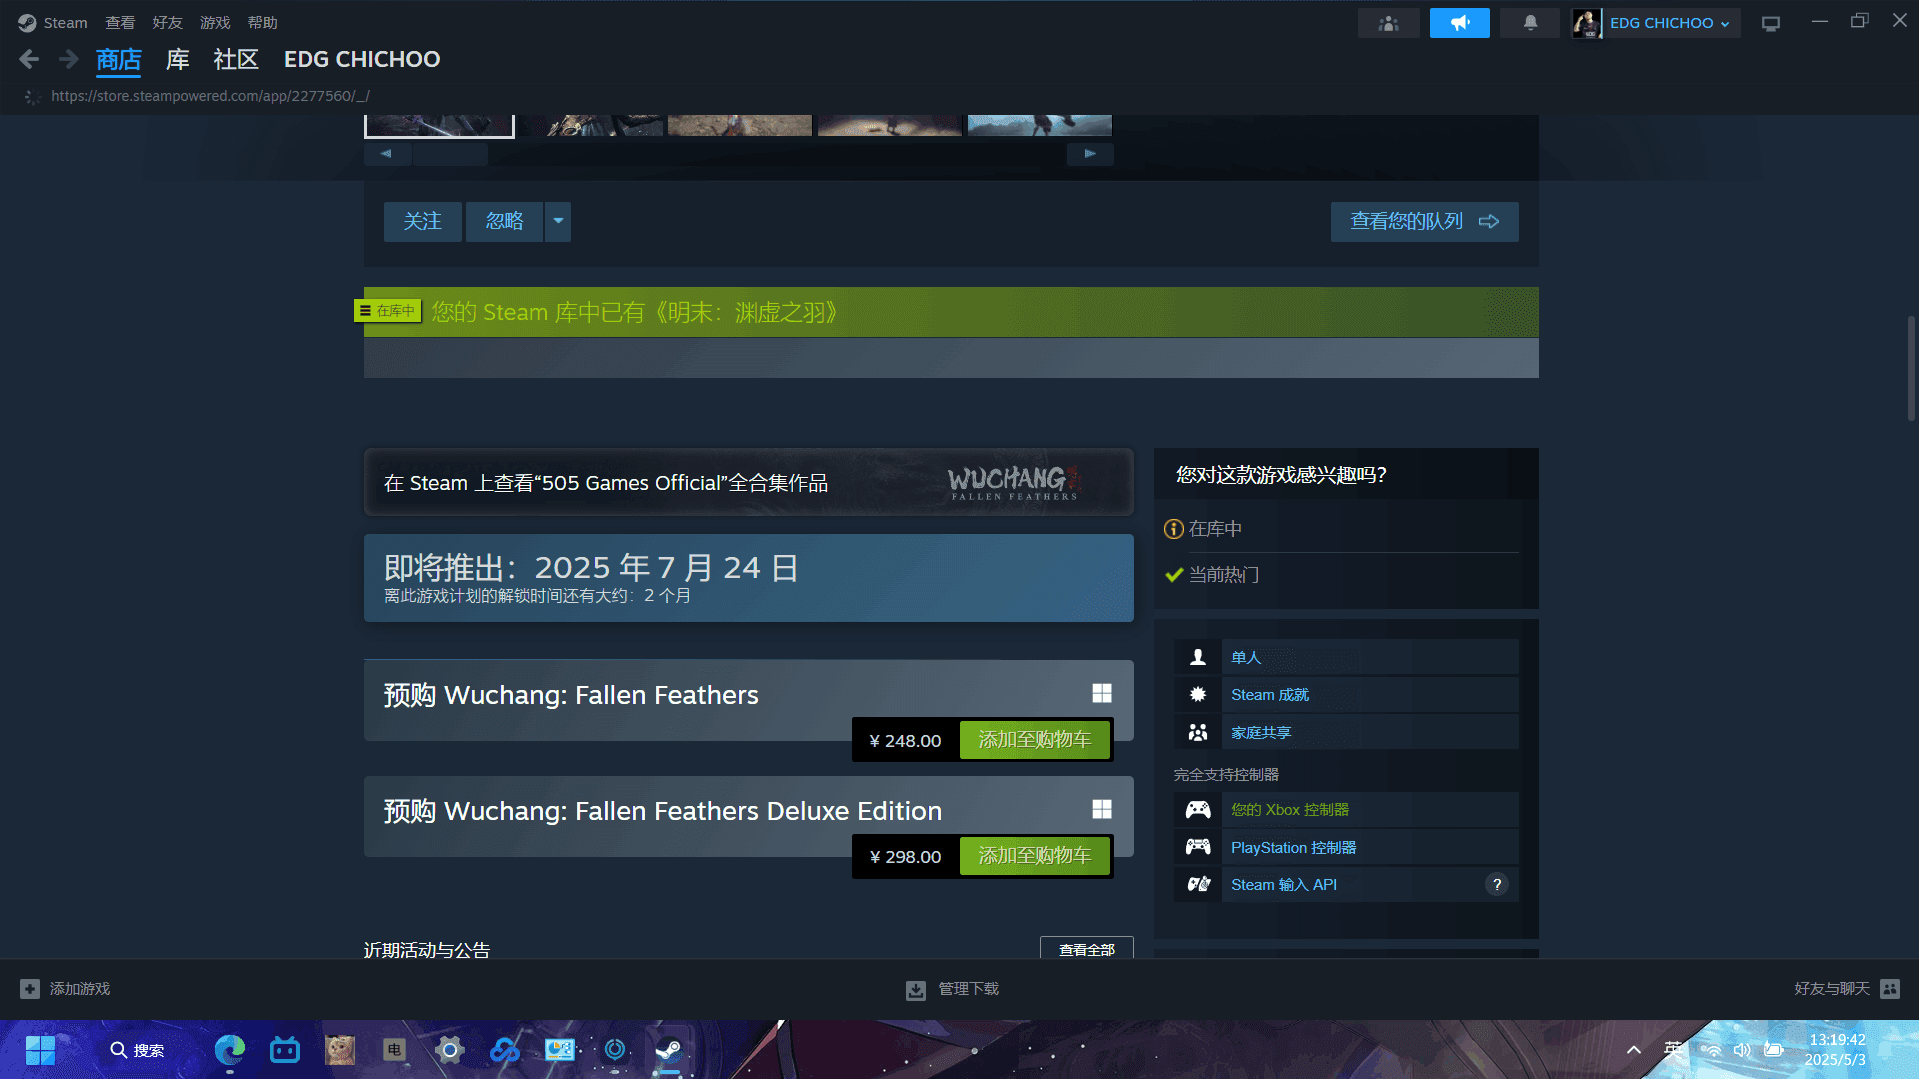Viewport: 1919px width, 1079px height.
Task: Expand the ignore options dropdown arrow
Action: pos(558,221)
